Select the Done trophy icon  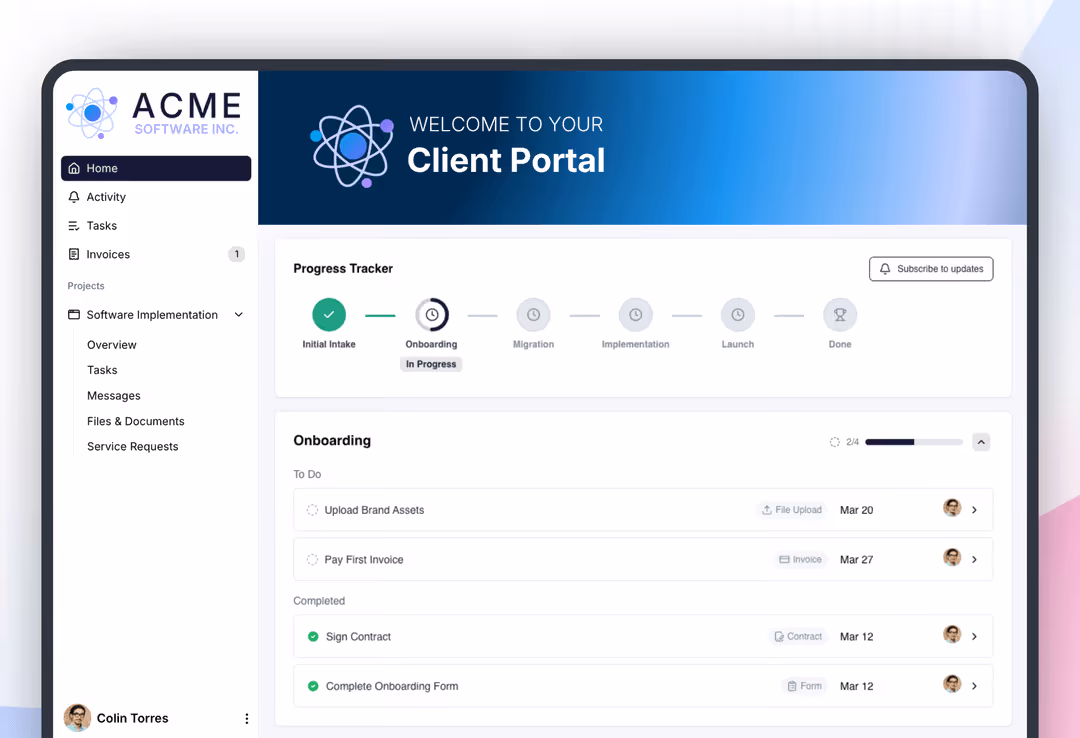(840, 315)
